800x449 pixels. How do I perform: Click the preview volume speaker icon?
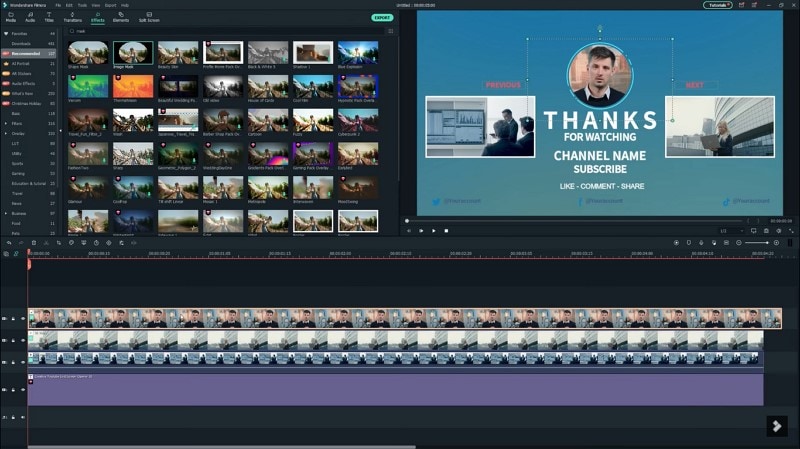point(779,231)
